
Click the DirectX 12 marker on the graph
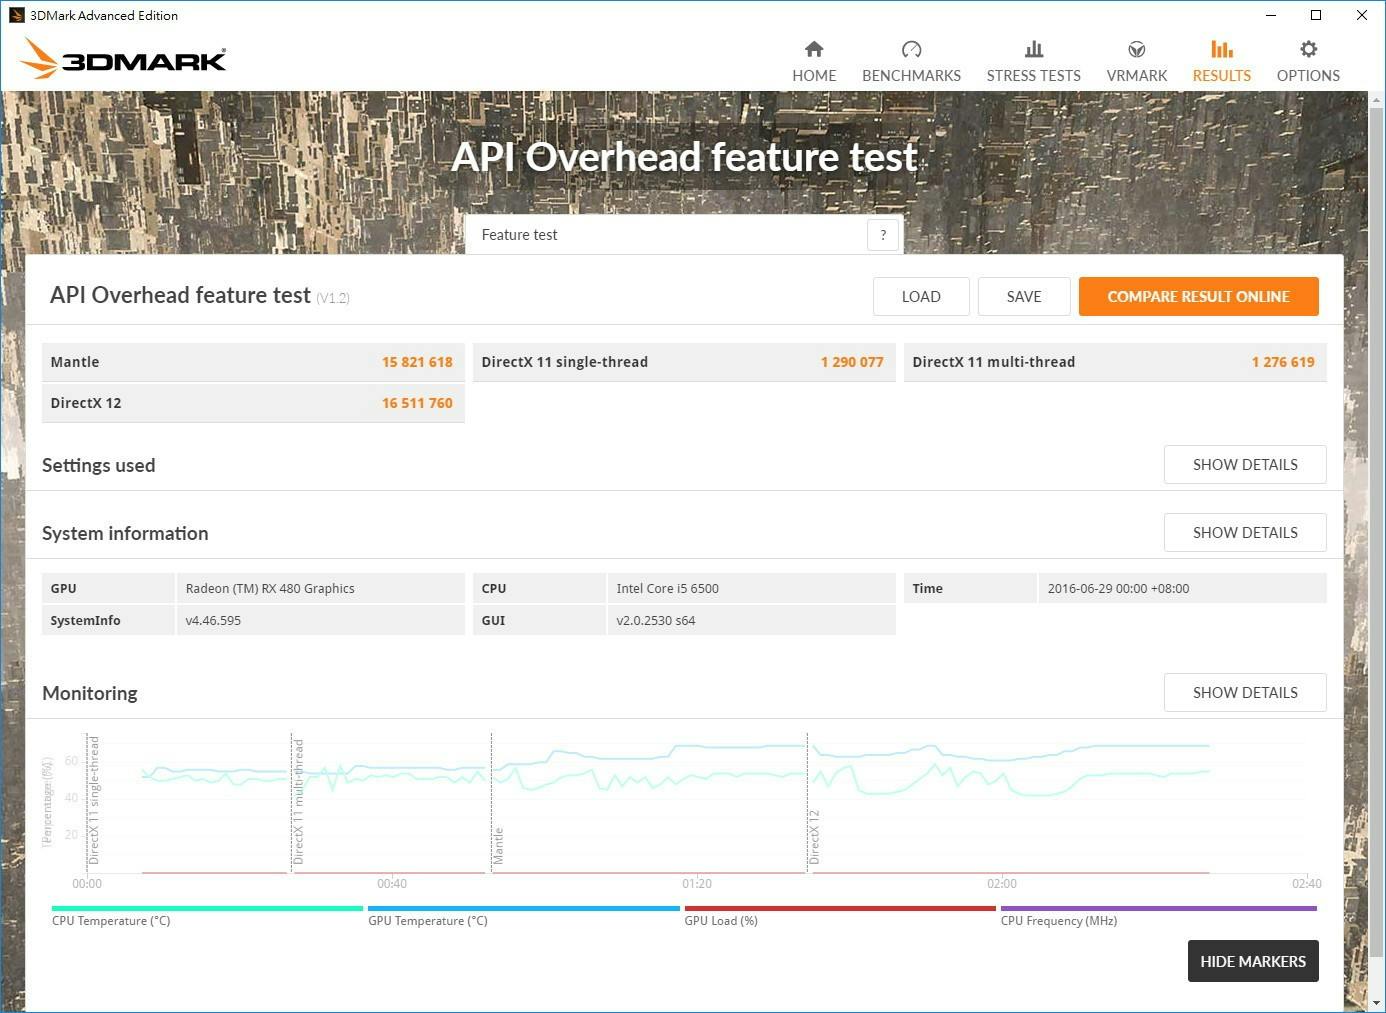[813, 836]
